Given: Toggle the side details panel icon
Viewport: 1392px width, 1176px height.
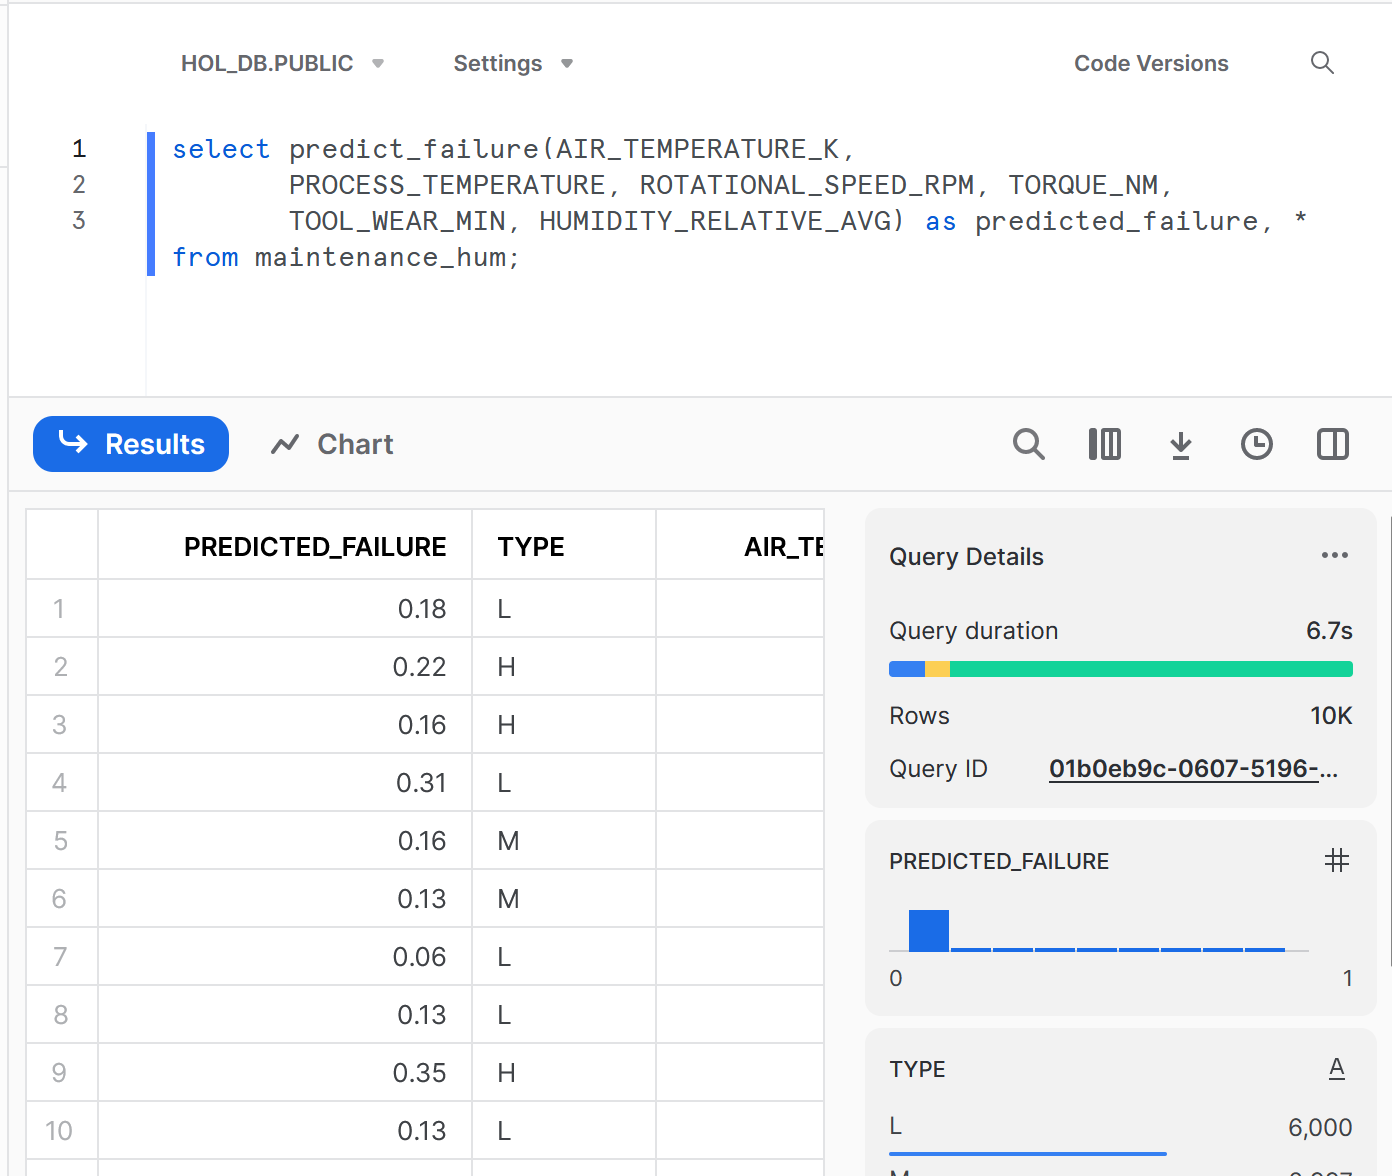Looking at the screenshot, I should [x=1332, y=444].
